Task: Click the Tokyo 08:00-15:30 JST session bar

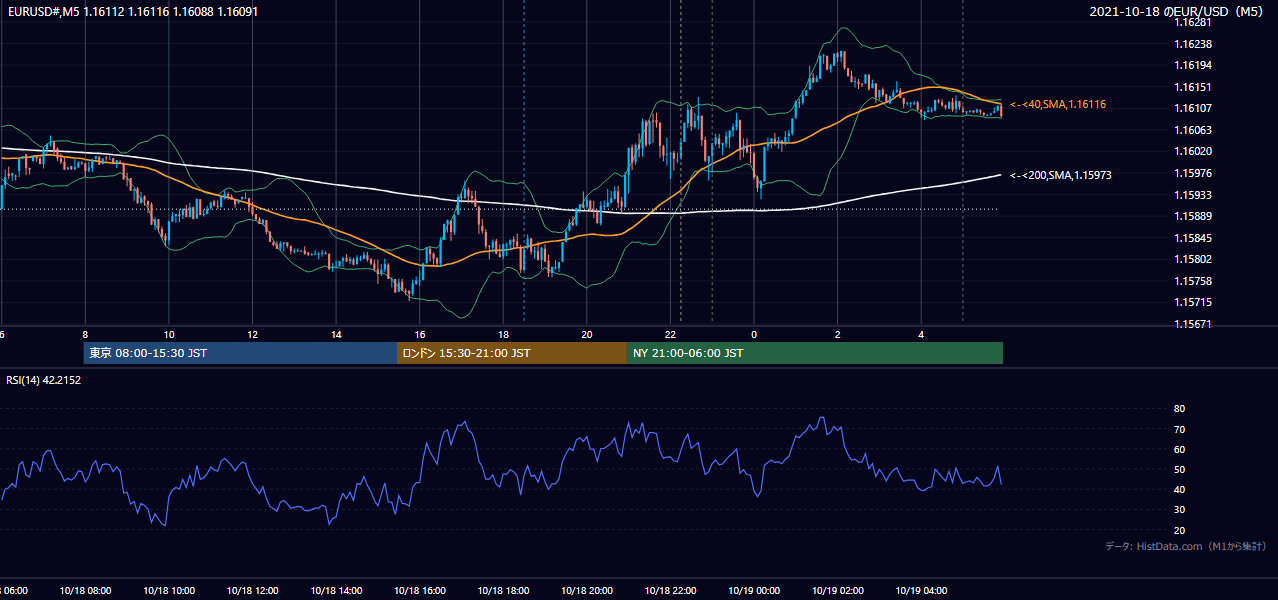Action: [x=240, y=353]
